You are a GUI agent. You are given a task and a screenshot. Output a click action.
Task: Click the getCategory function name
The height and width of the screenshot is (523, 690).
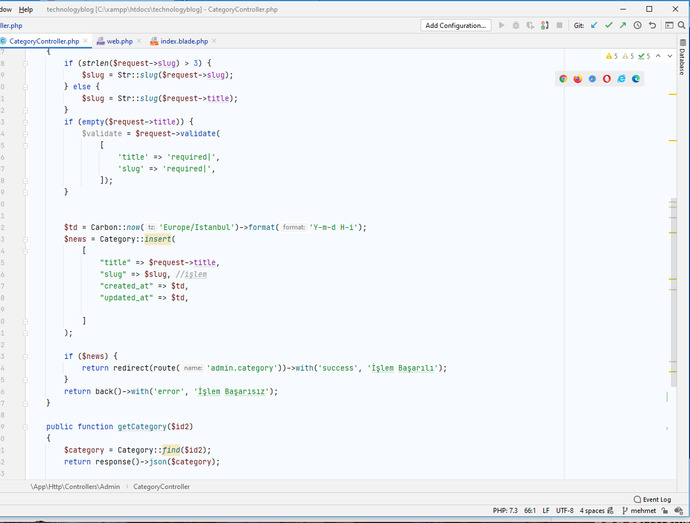142,427
